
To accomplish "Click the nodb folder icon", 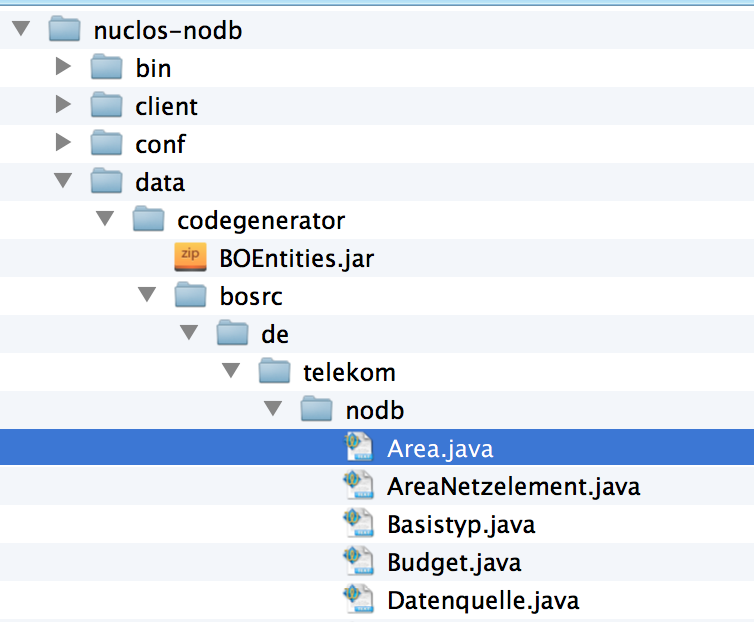I will tap(316, 408).
